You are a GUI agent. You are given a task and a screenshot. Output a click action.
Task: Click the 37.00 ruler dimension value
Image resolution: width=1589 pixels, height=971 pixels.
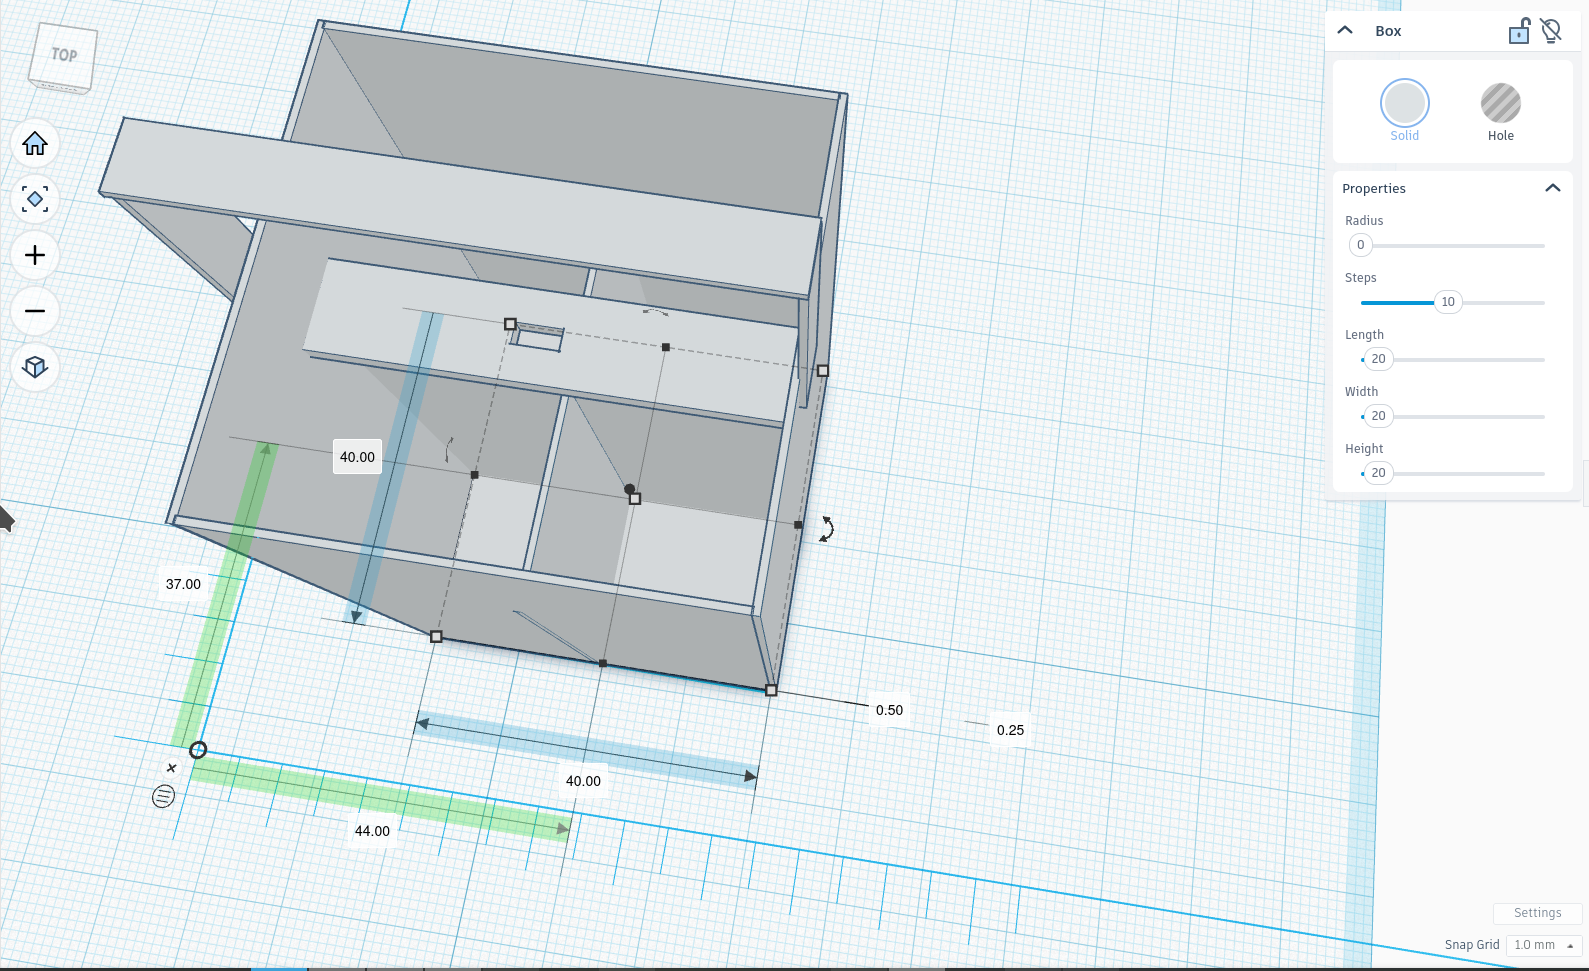(x=183, y=584)
